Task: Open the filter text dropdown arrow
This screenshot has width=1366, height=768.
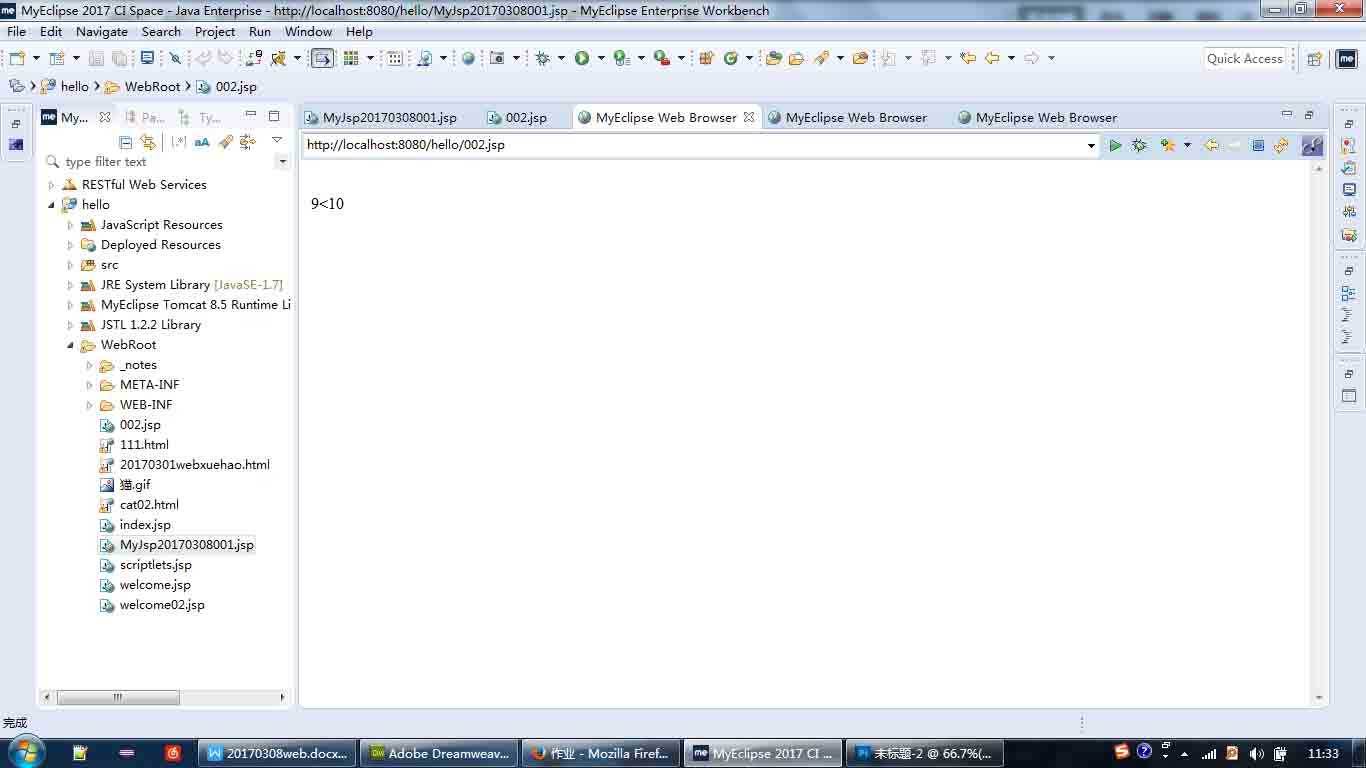Action: (x=283, y=162)
